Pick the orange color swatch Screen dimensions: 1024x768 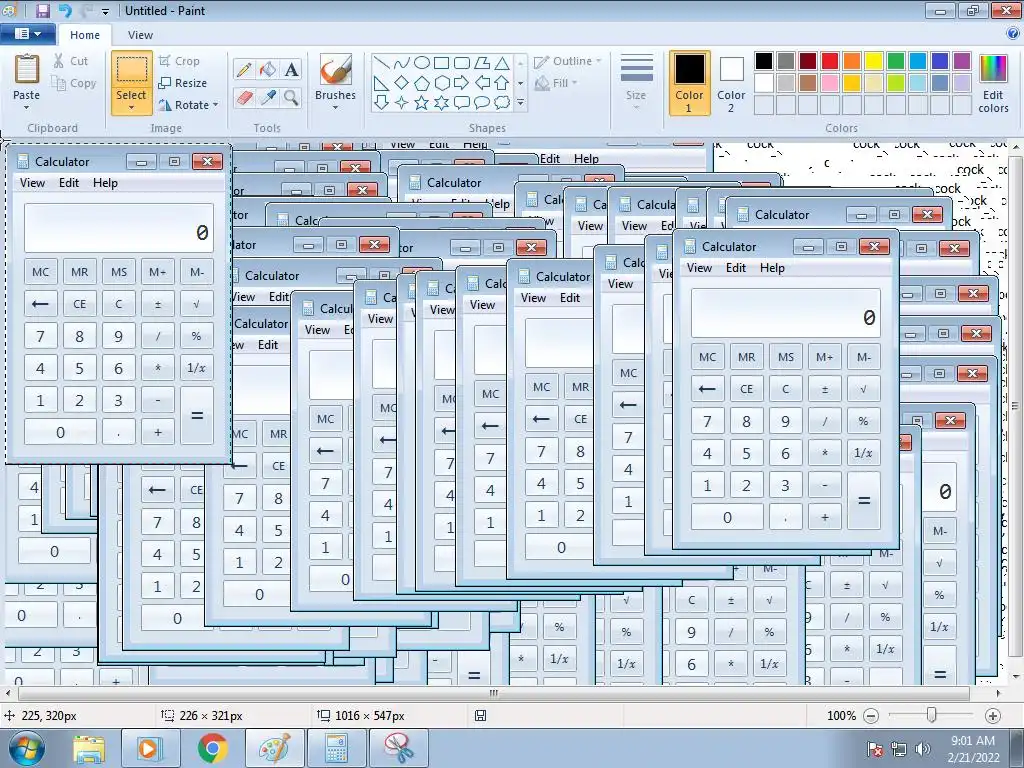[852, 61]
